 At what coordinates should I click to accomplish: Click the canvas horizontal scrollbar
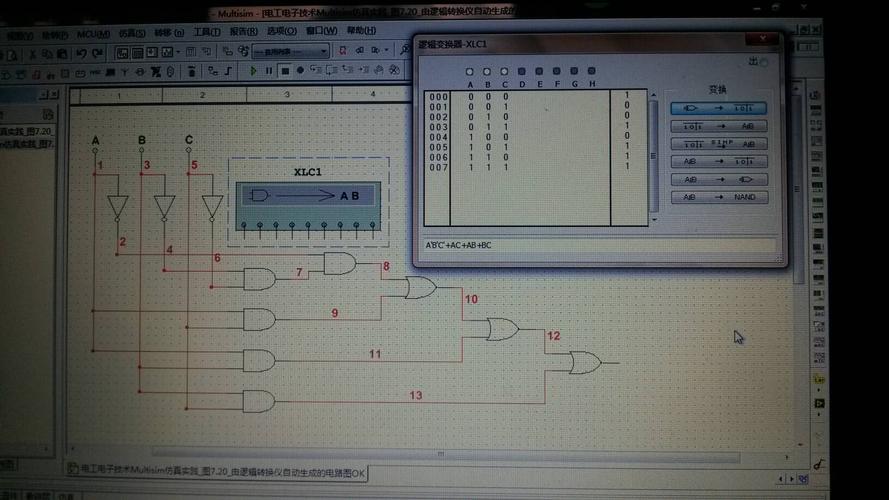click(x=445, y=454)
